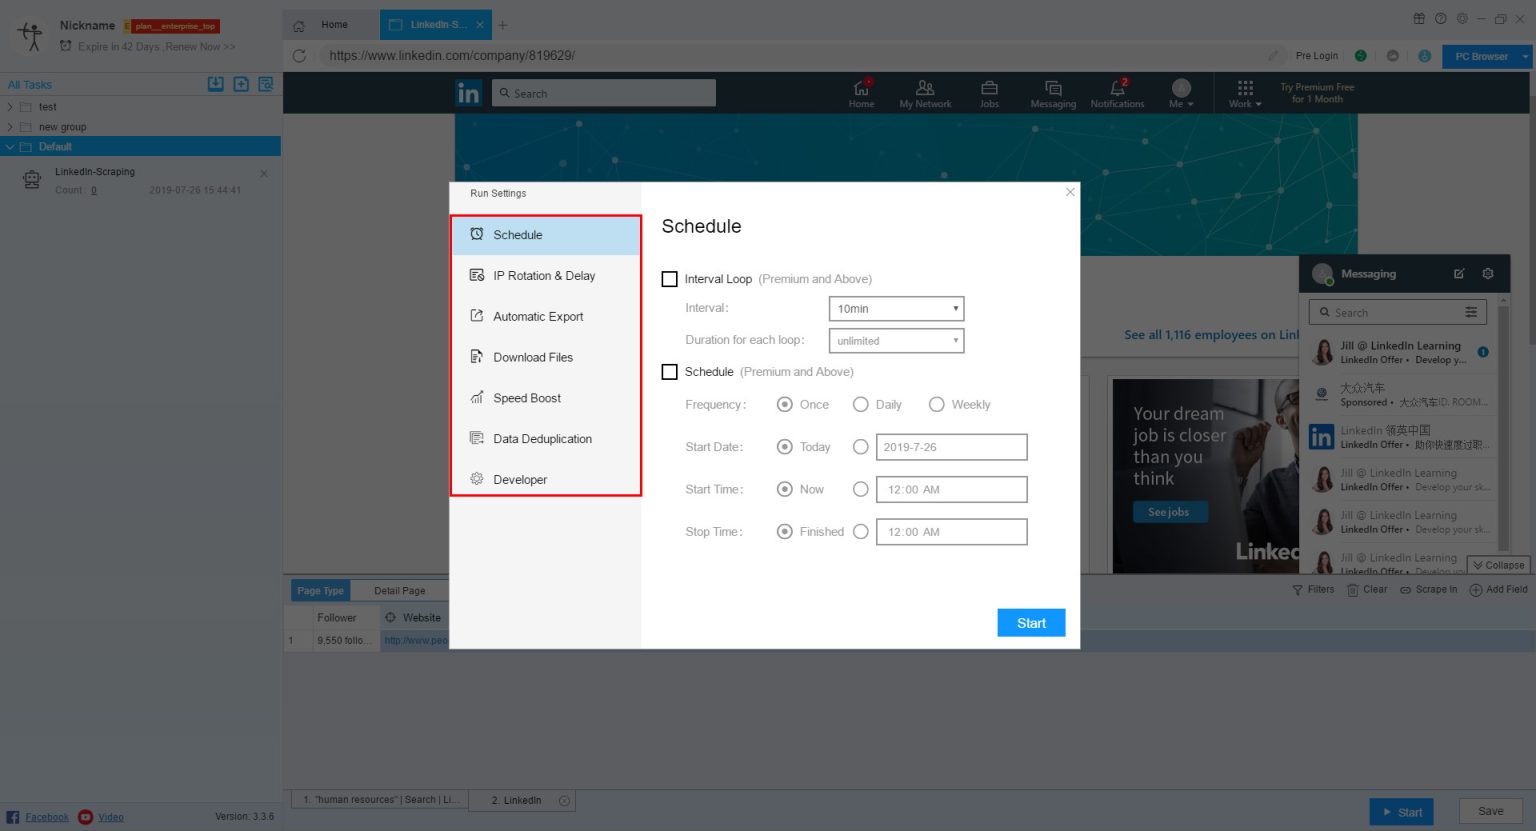Click the browser address bar
The width and height of the screenshot is (1536, 831).
tap(700, 56)
